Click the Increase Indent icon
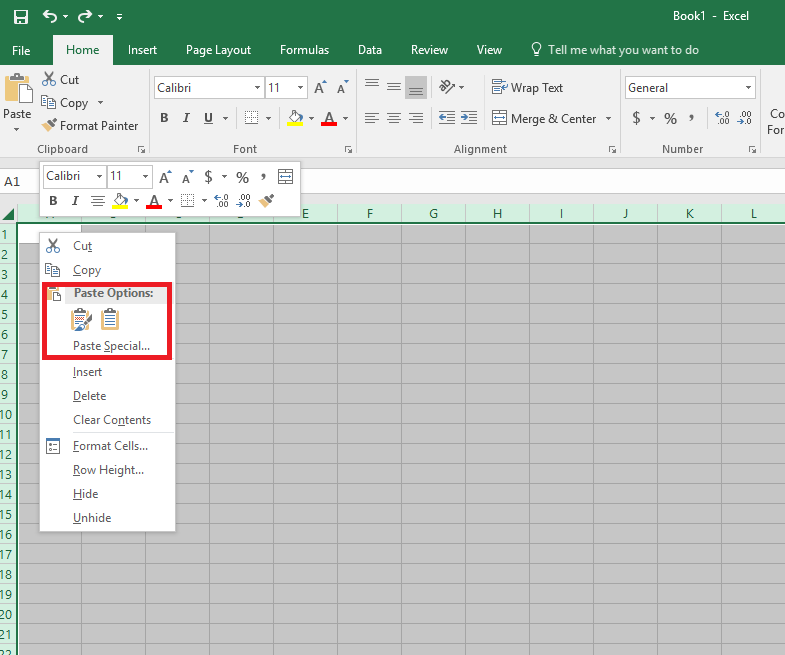 tap(469, 118)
